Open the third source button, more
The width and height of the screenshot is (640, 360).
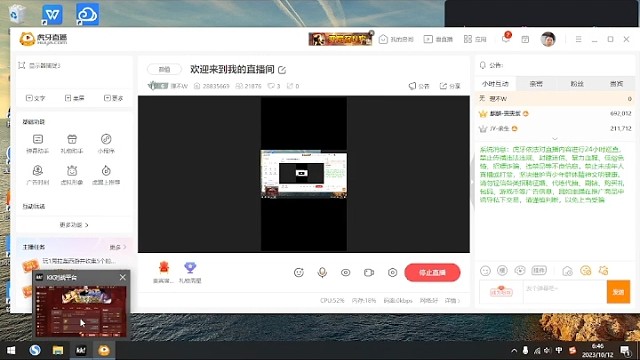pos(113,98)
